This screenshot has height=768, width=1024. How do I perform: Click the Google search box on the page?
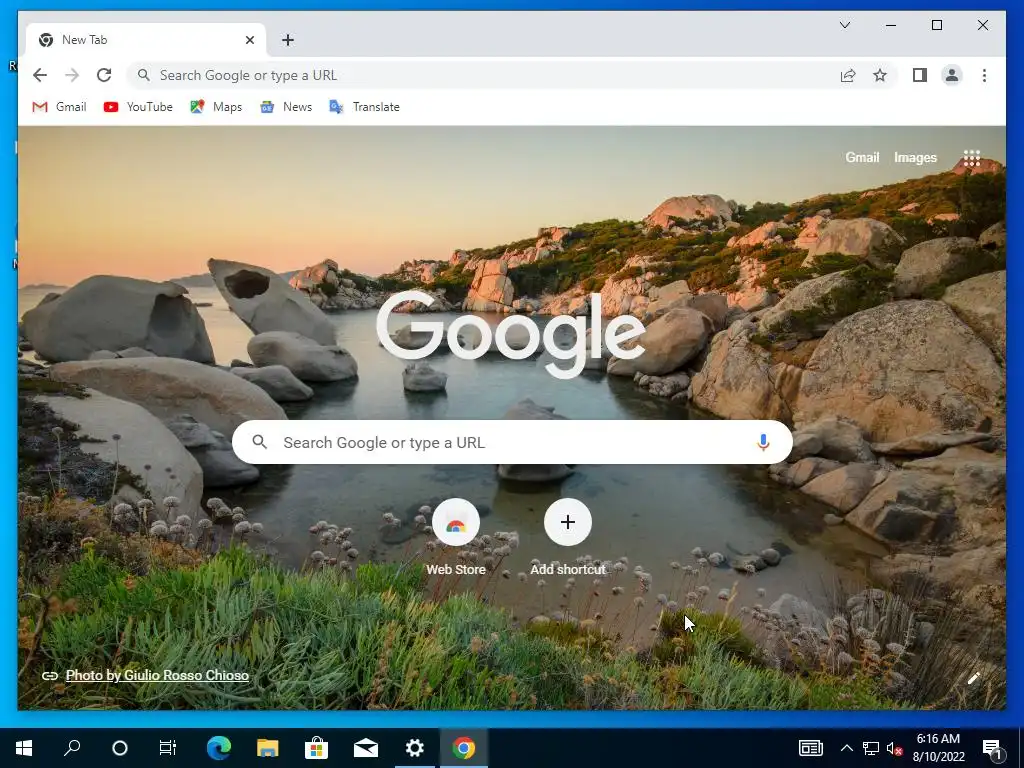(x=512, y=442)
